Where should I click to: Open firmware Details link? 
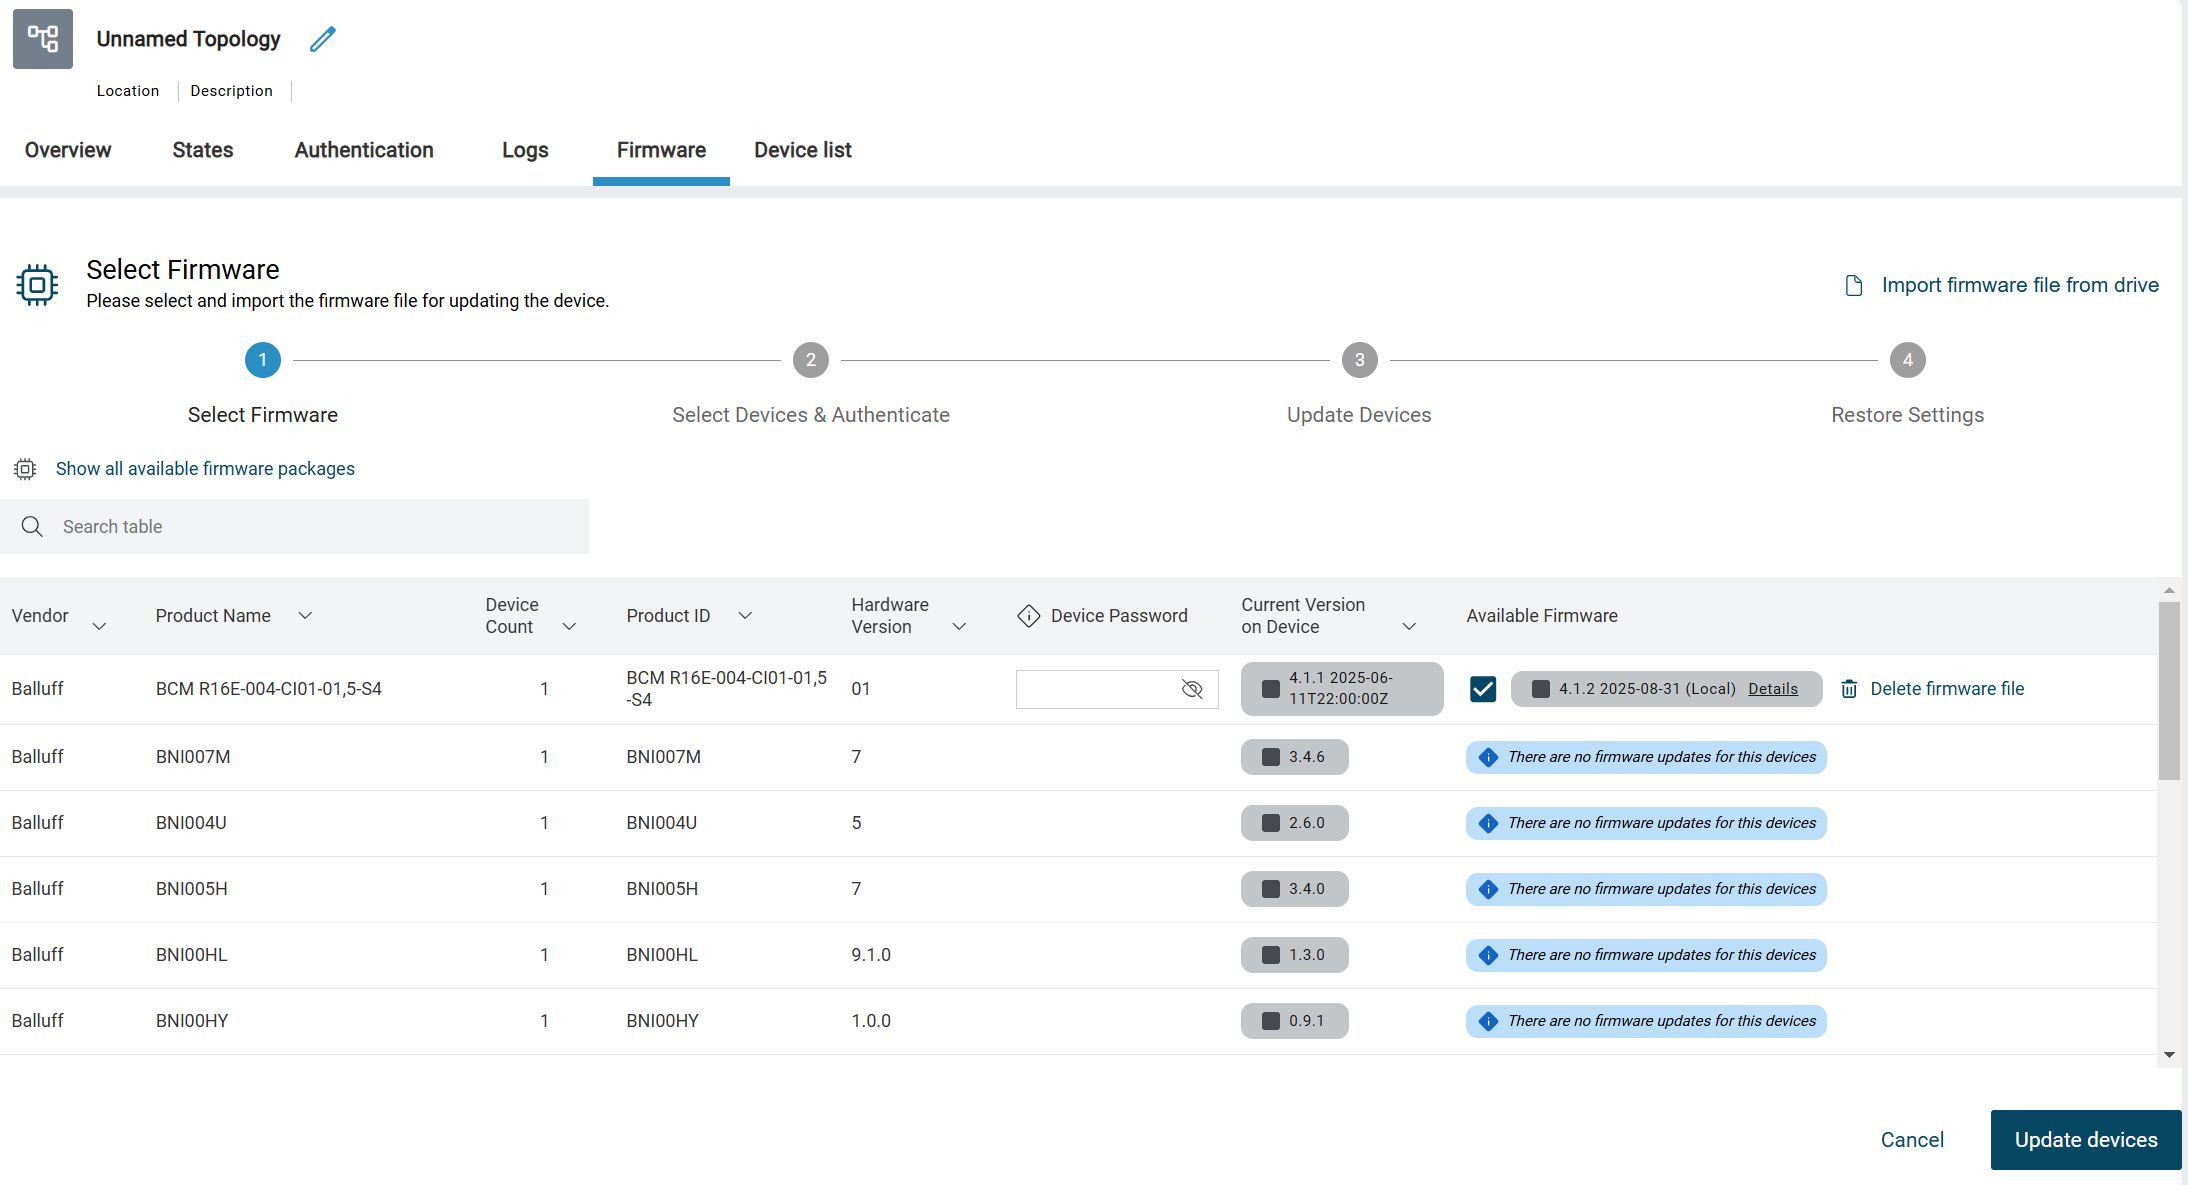[x=1773, y=689]
